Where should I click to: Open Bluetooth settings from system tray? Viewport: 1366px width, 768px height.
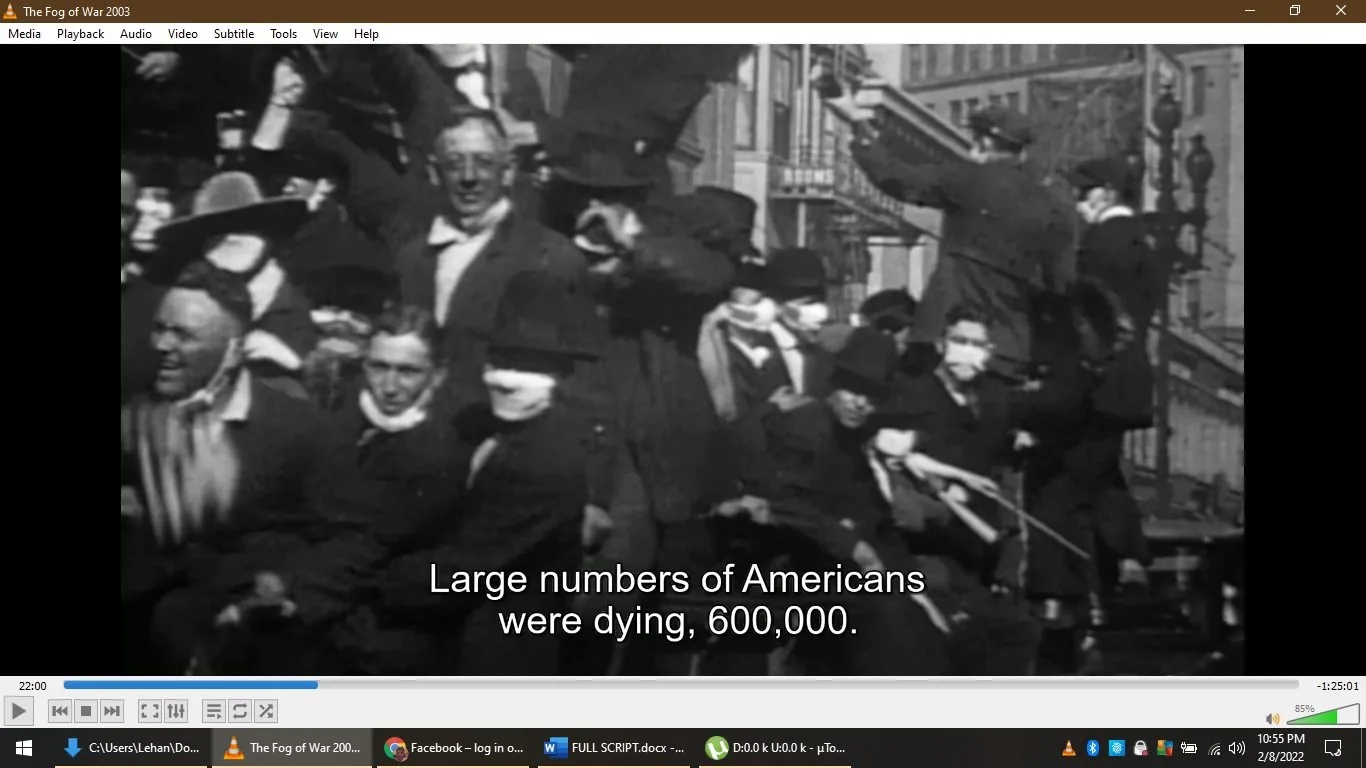tap(1093, 748)
